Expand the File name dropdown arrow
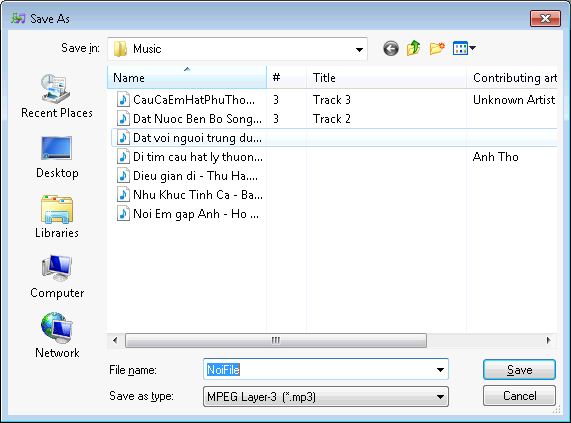This screenshot has width=571, height=423. click(x=440, y=370)
